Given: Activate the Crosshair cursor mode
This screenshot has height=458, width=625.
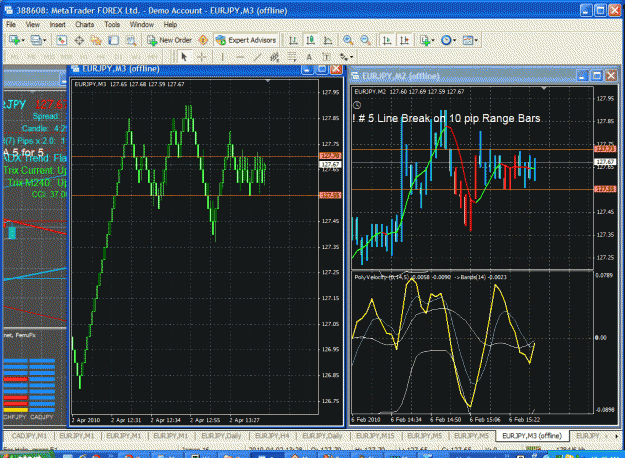Looking at the screenshot, I should [x=202, y=57].
